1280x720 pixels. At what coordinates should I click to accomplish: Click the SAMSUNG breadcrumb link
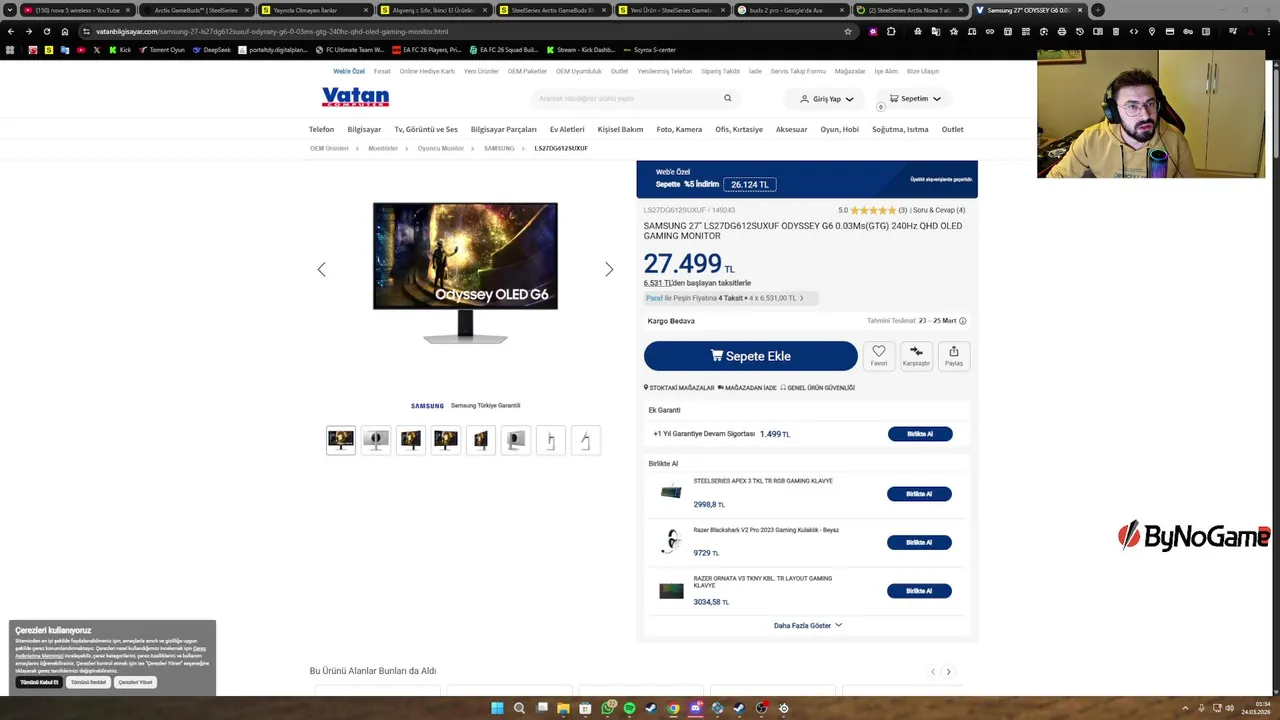click(x=499, y=148)
